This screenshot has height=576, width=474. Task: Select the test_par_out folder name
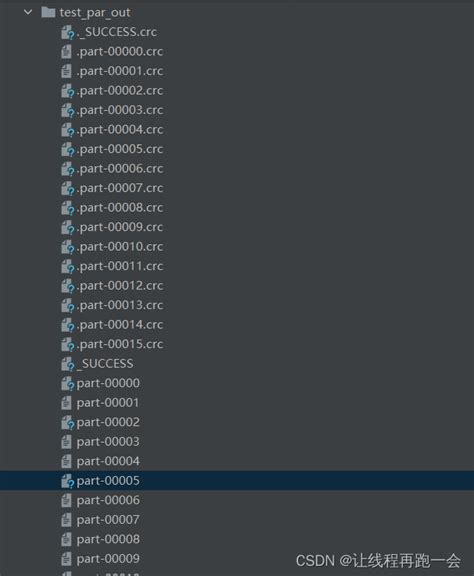click(x=95, y=12)
